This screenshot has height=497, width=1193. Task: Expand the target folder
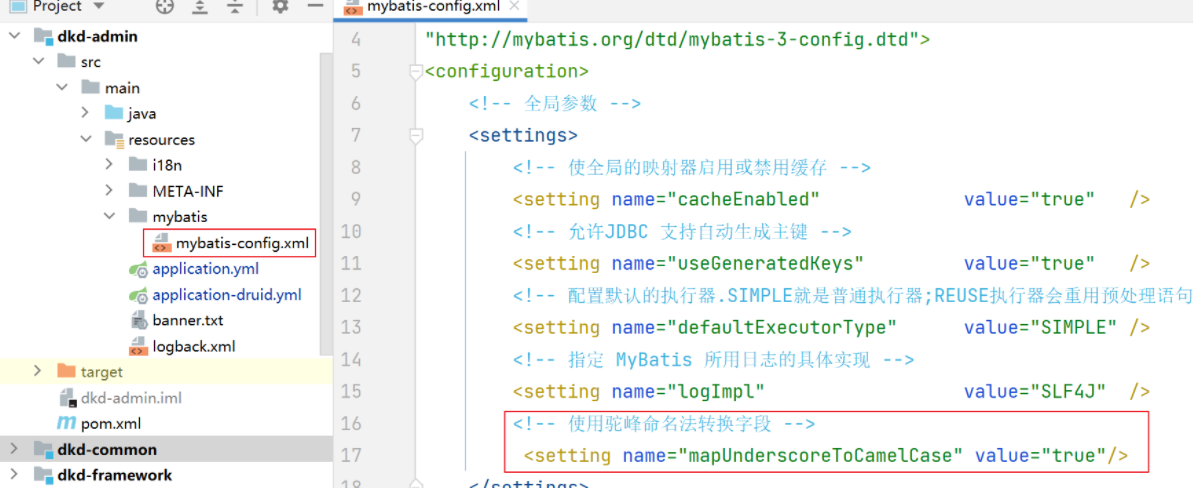(39, 371)
